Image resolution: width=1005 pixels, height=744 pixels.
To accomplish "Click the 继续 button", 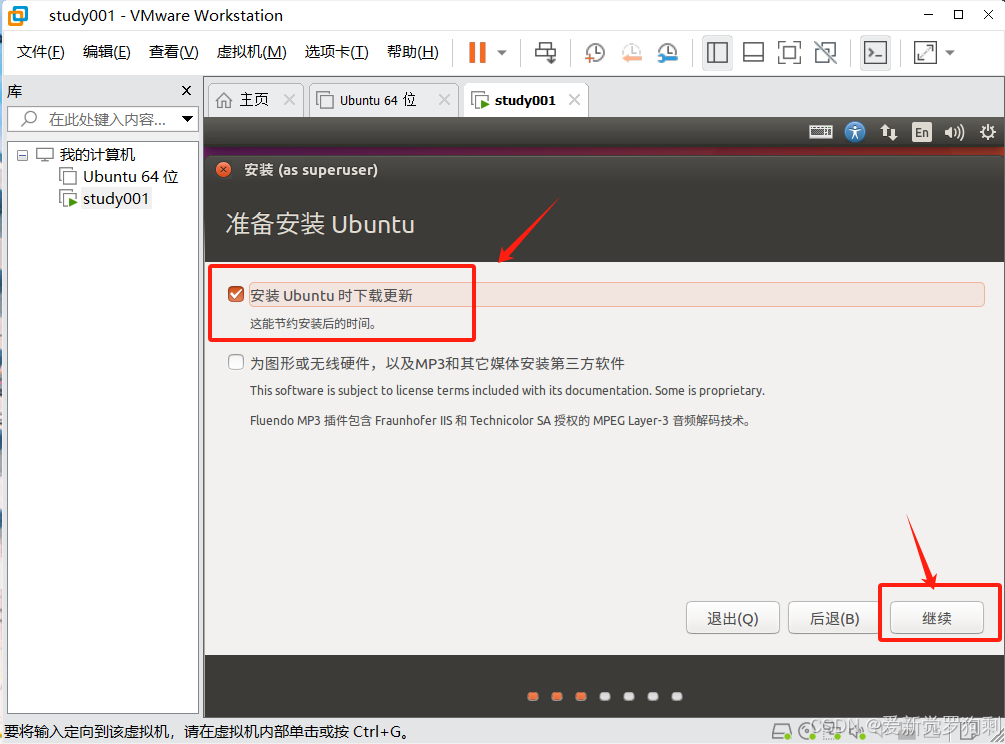I will tap(936, 618).
